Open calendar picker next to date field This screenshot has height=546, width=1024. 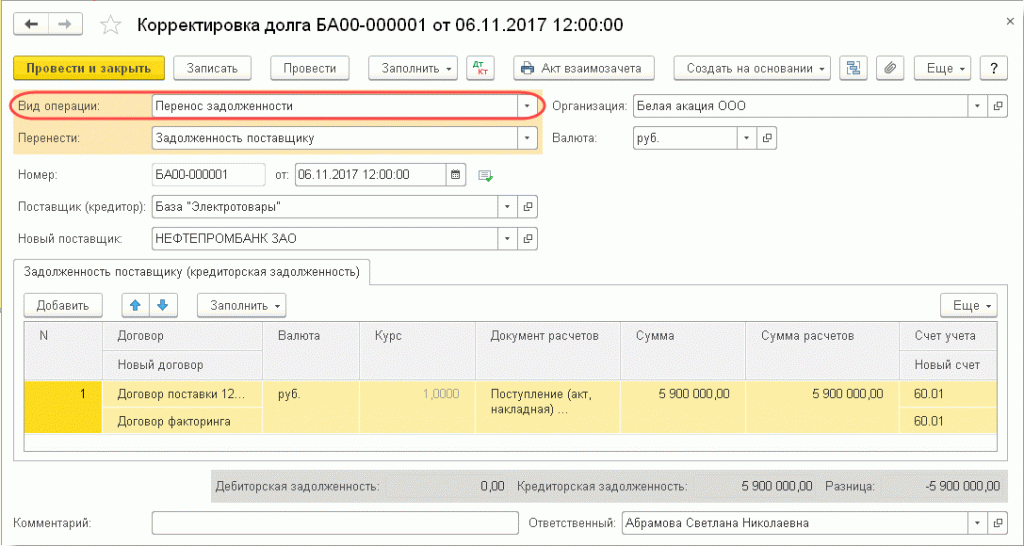coord(457,174)
